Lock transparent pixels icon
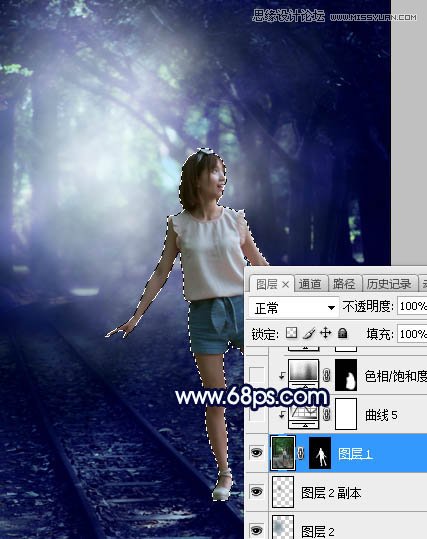Viewport: 427px width, 539px height. click(x=292, y=333)
